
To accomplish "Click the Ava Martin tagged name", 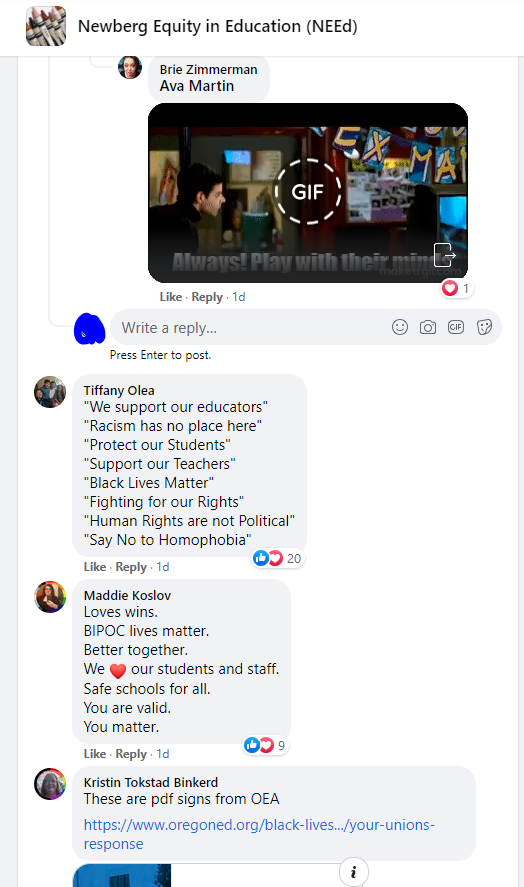I will [x=196, y=86].
